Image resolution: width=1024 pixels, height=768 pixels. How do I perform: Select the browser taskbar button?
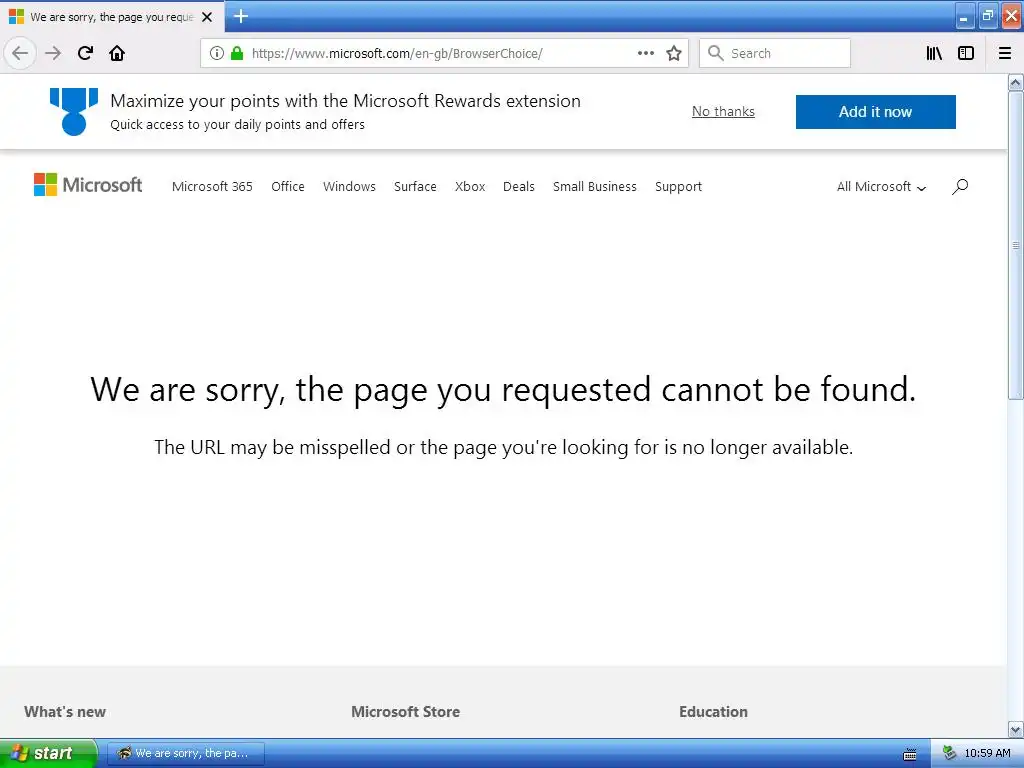[185, 753]
